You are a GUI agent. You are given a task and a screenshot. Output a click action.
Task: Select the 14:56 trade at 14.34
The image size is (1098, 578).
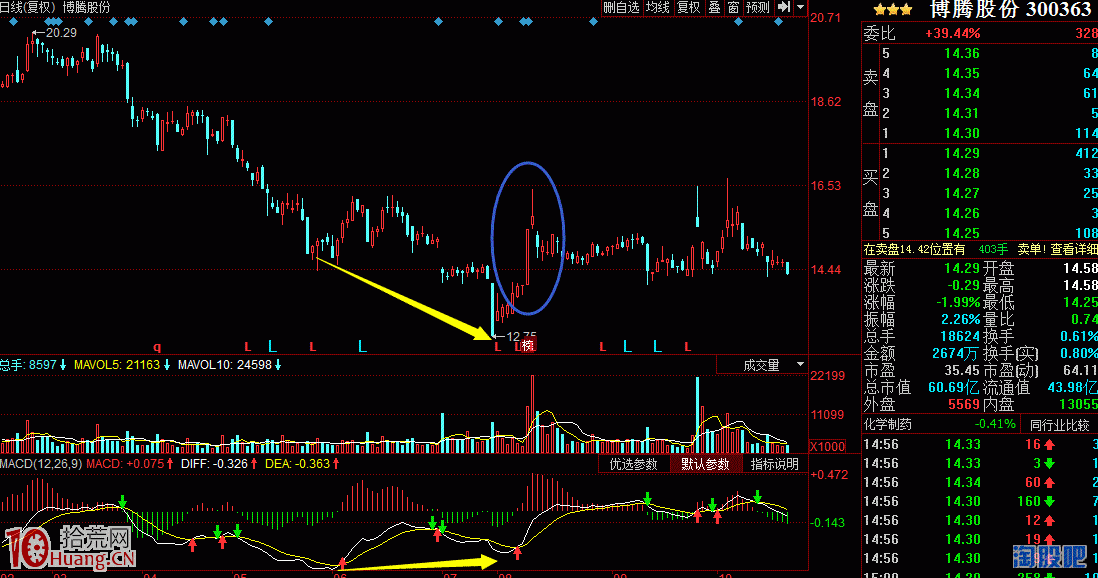point(980,483)
